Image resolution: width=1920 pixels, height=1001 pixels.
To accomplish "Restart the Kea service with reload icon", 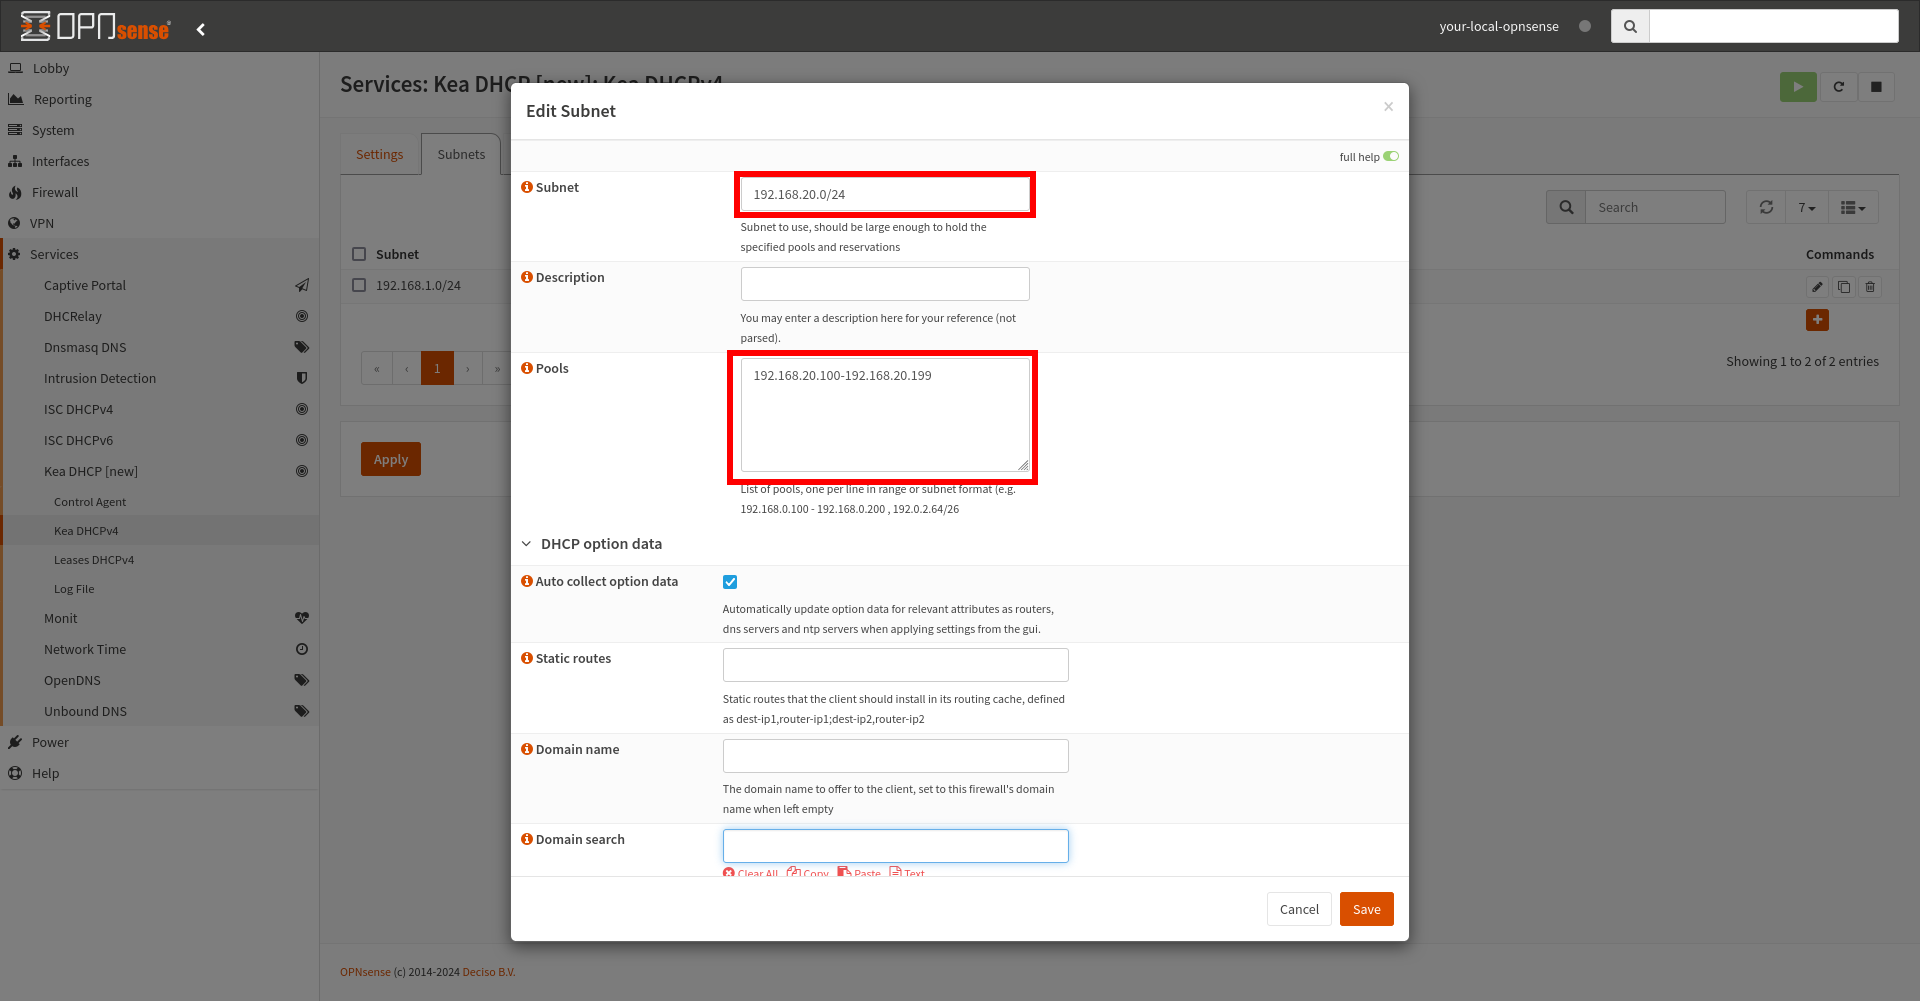I will click(1838, 87).
